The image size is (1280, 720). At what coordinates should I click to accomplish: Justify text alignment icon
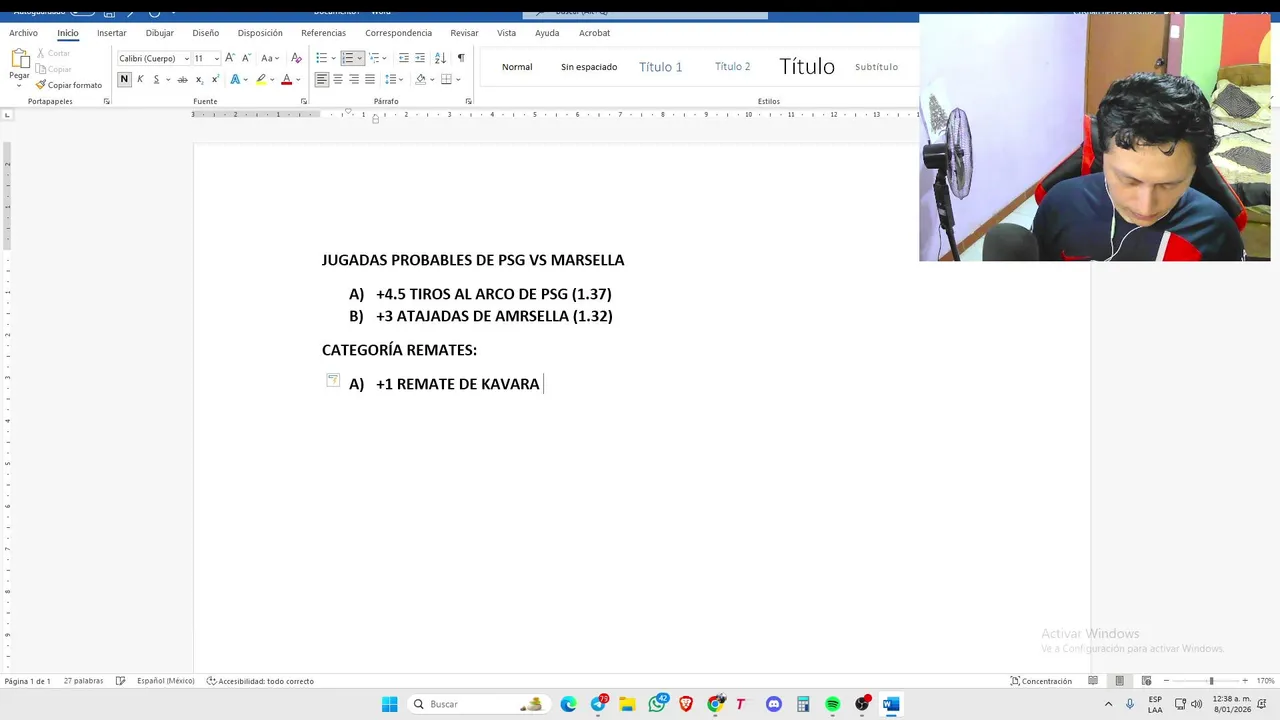[370, 79]
